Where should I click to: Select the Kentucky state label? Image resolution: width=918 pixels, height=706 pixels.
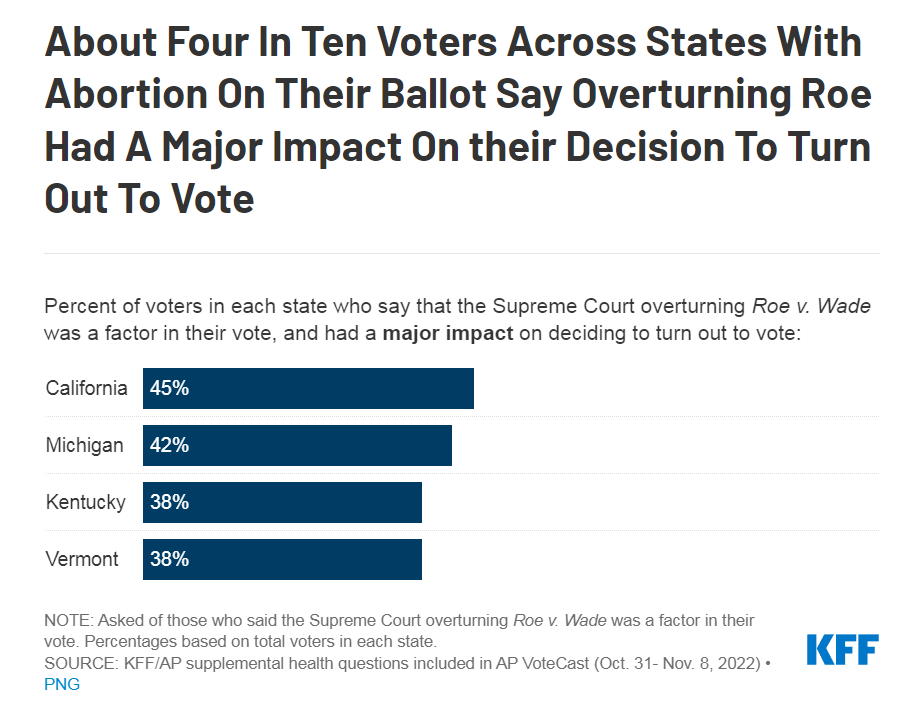(x=86, y=502)
